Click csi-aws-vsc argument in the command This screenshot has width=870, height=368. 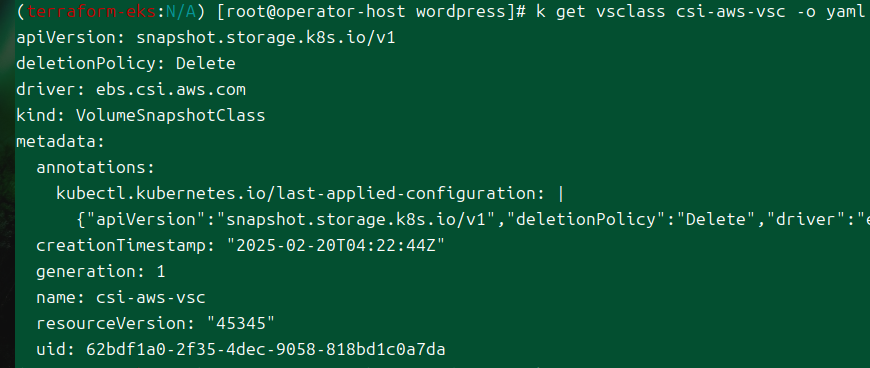click(x=731, y=11)
